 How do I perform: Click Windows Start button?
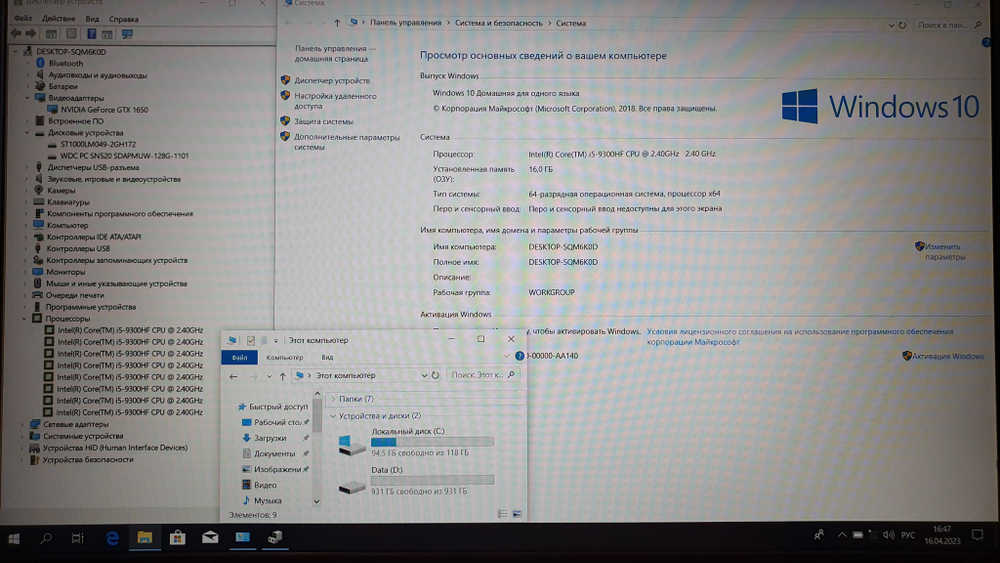(13, 539)
